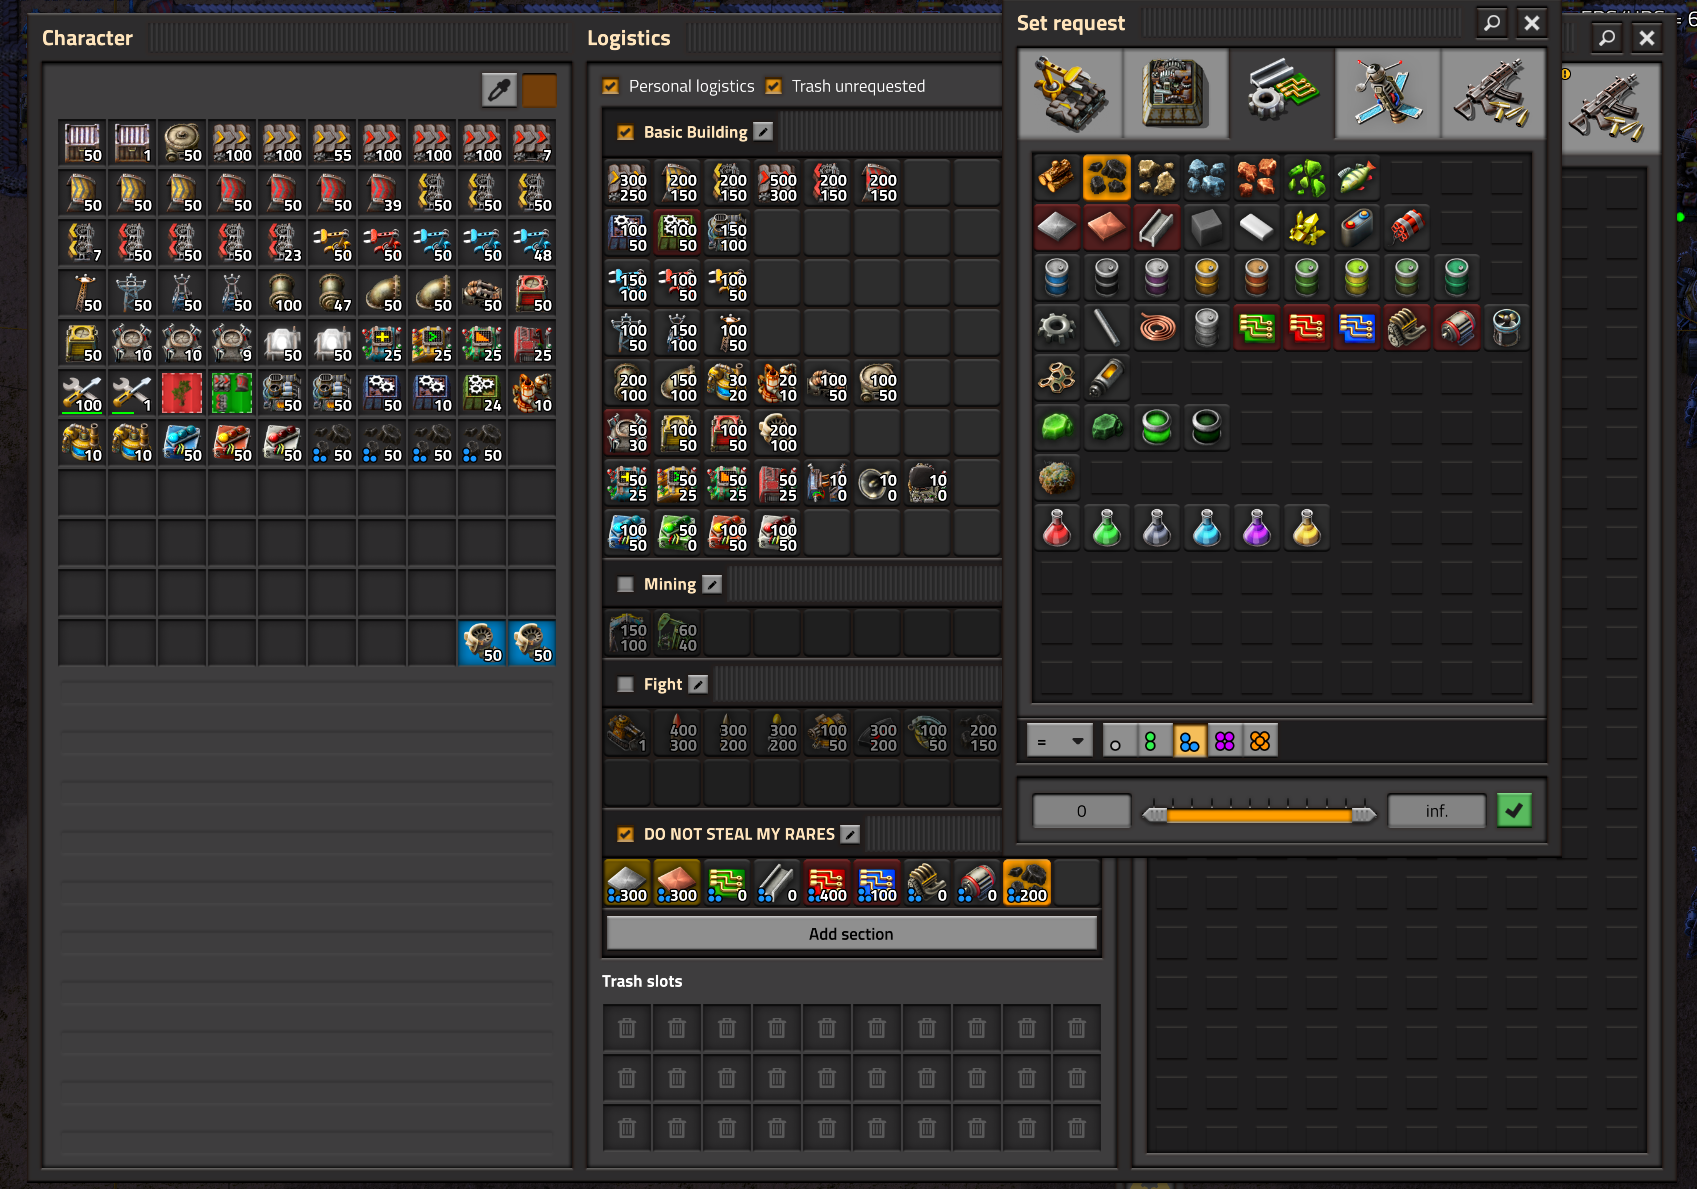Screen dimensions: 1697x1189
Task: Switch to the Production item tab
Action: pyautogui.click(x=1175, y=92)
